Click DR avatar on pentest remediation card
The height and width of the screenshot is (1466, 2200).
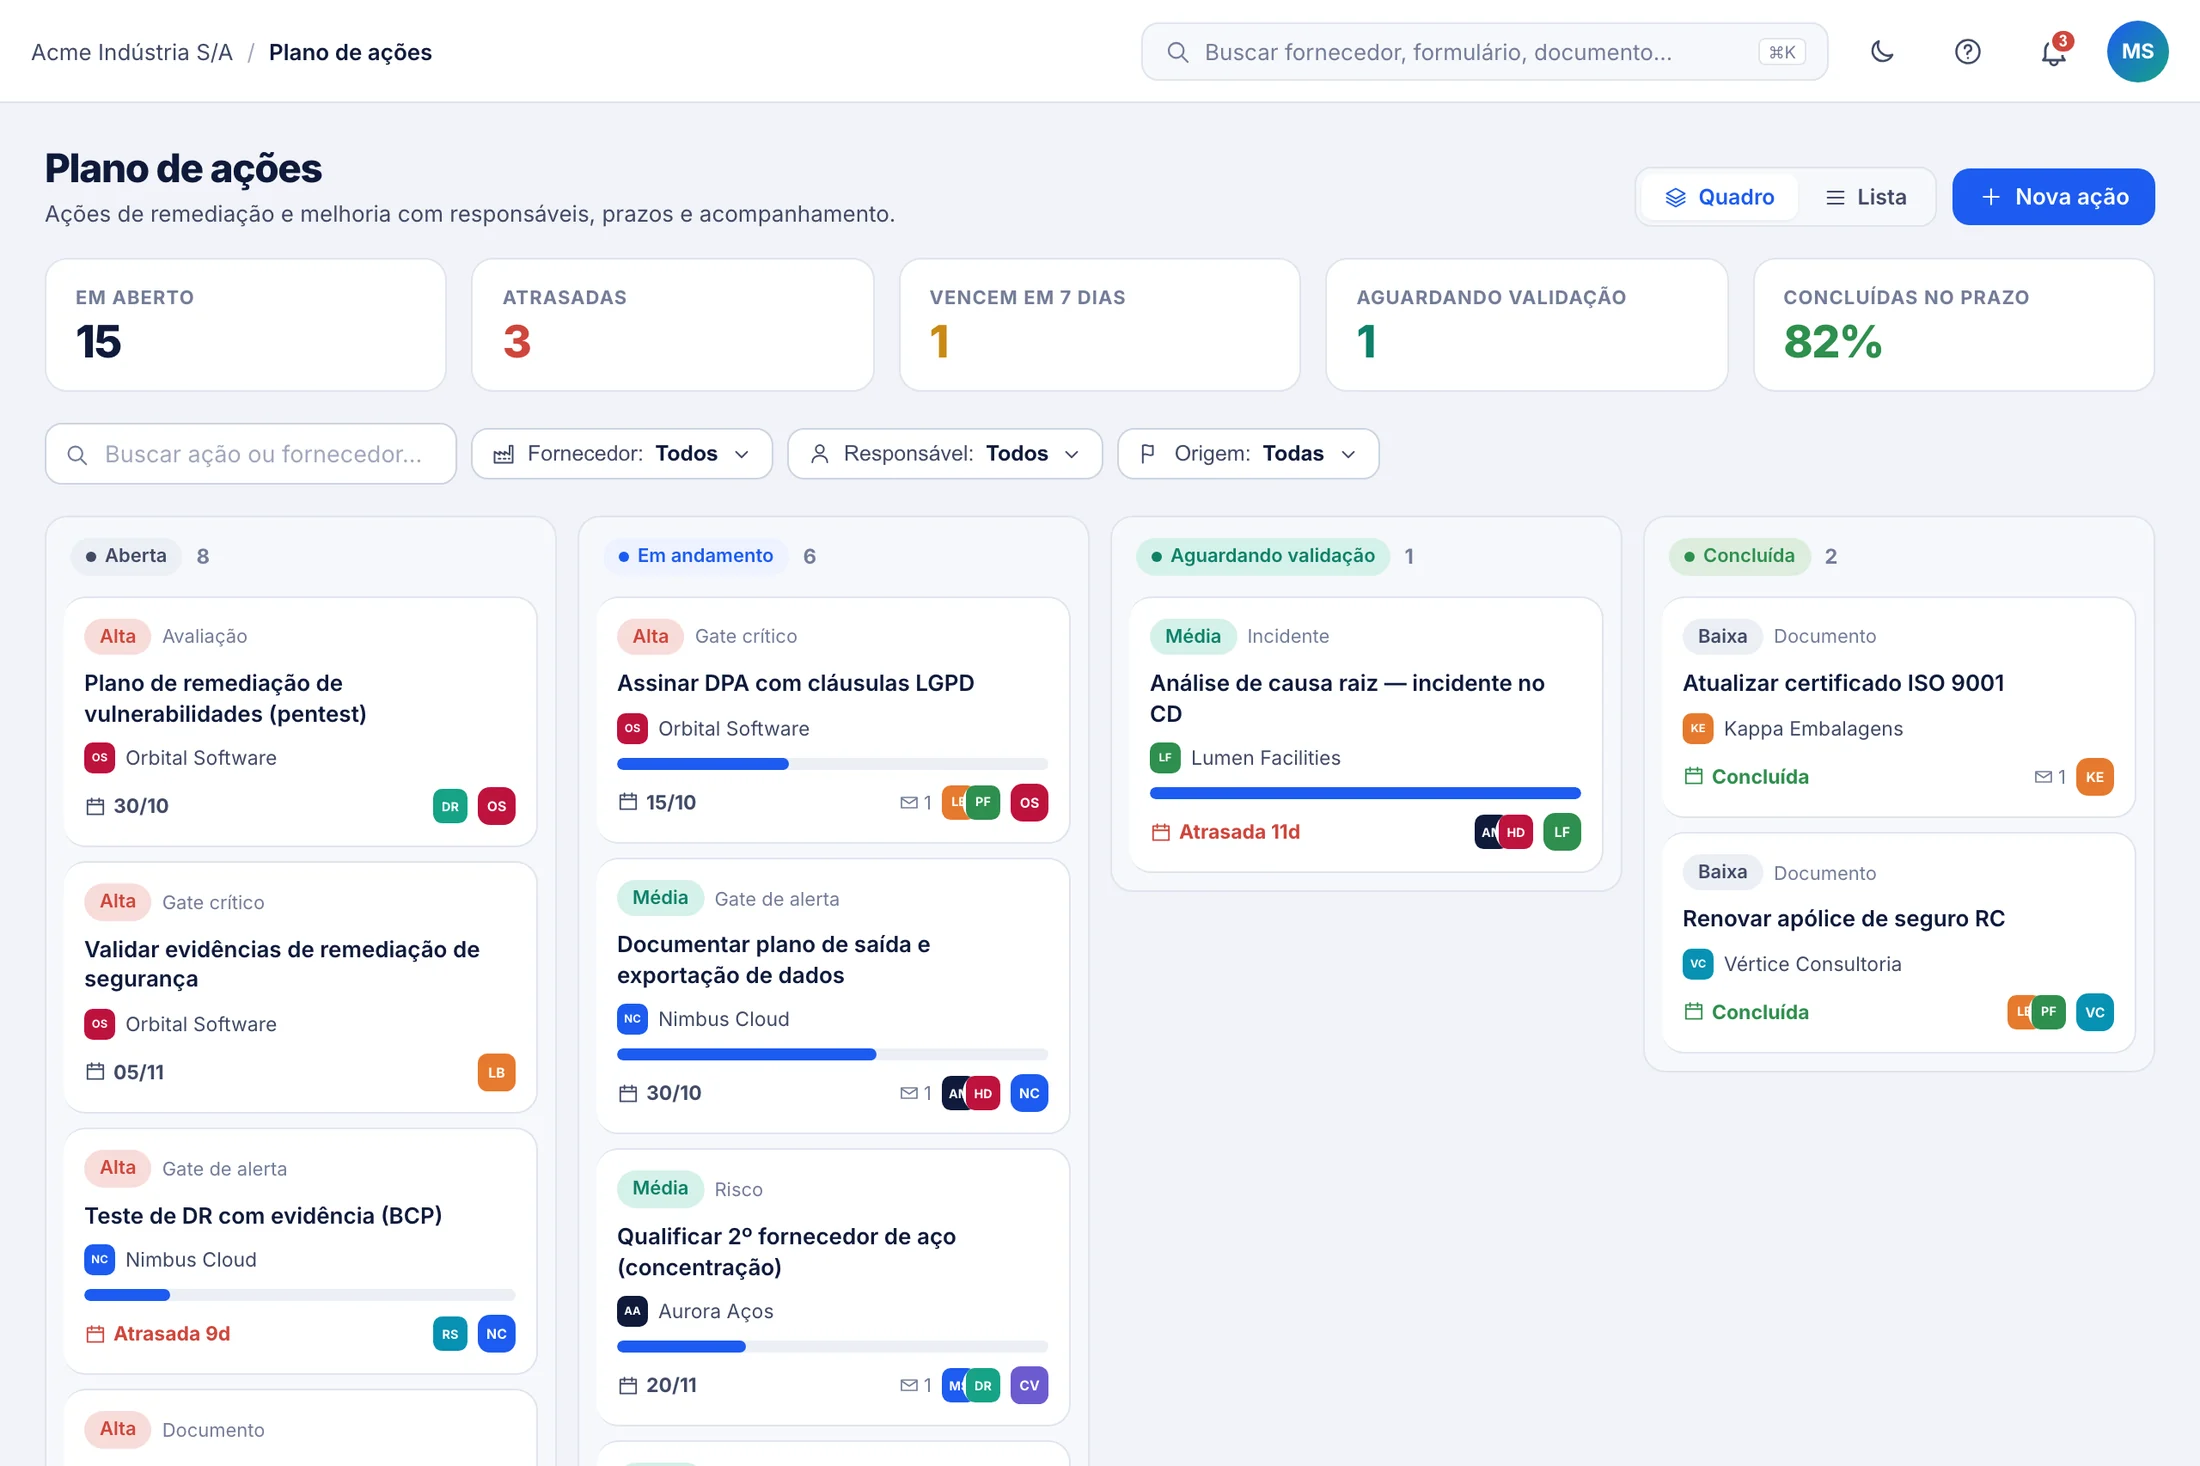click(450, 806)
